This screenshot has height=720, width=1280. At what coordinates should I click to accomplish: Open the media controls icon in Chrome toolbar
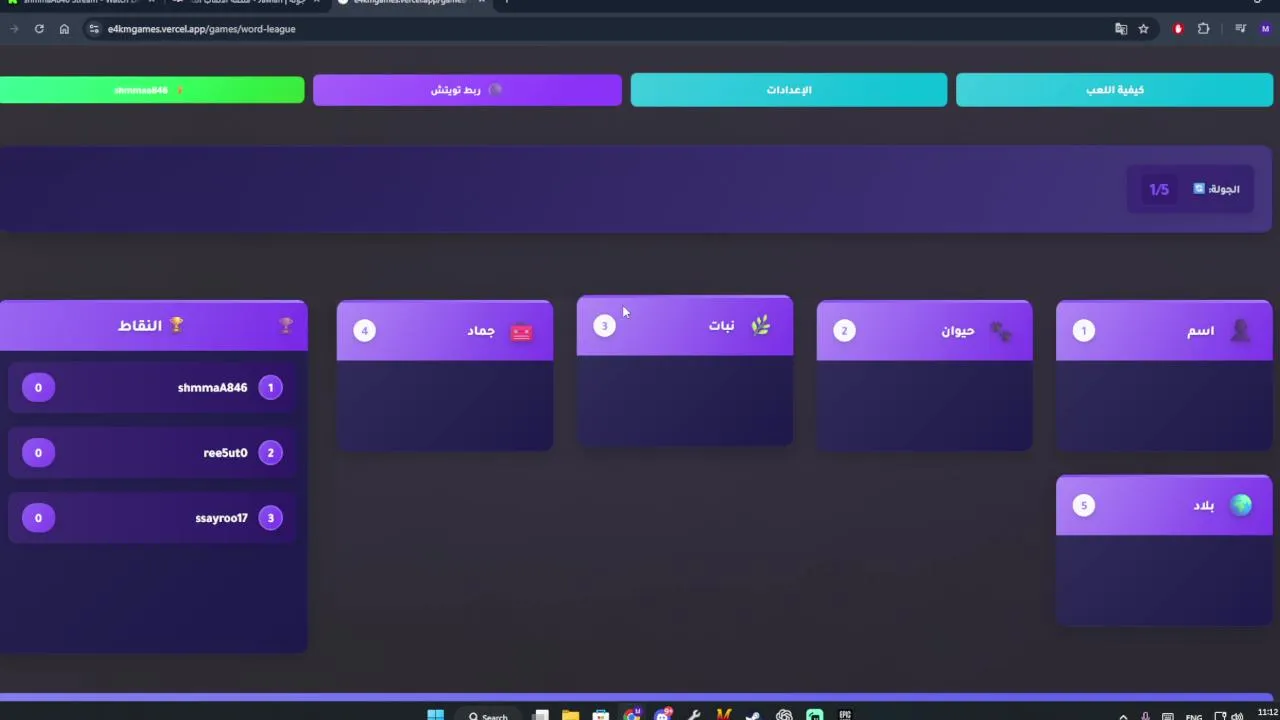coord(1240,29)
